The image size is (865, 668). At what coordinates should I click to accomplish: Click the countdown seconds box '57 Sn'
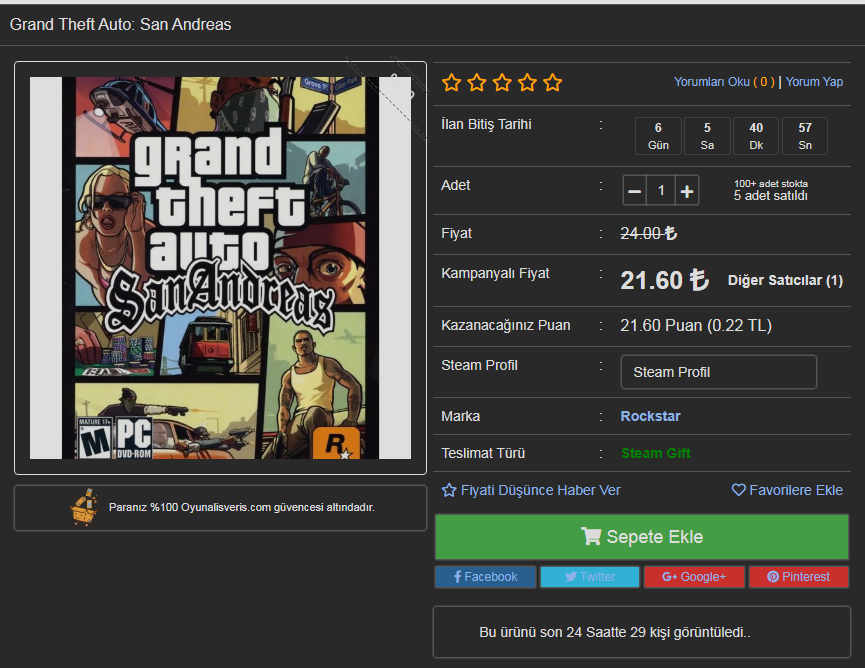click(x=805, y=136)
